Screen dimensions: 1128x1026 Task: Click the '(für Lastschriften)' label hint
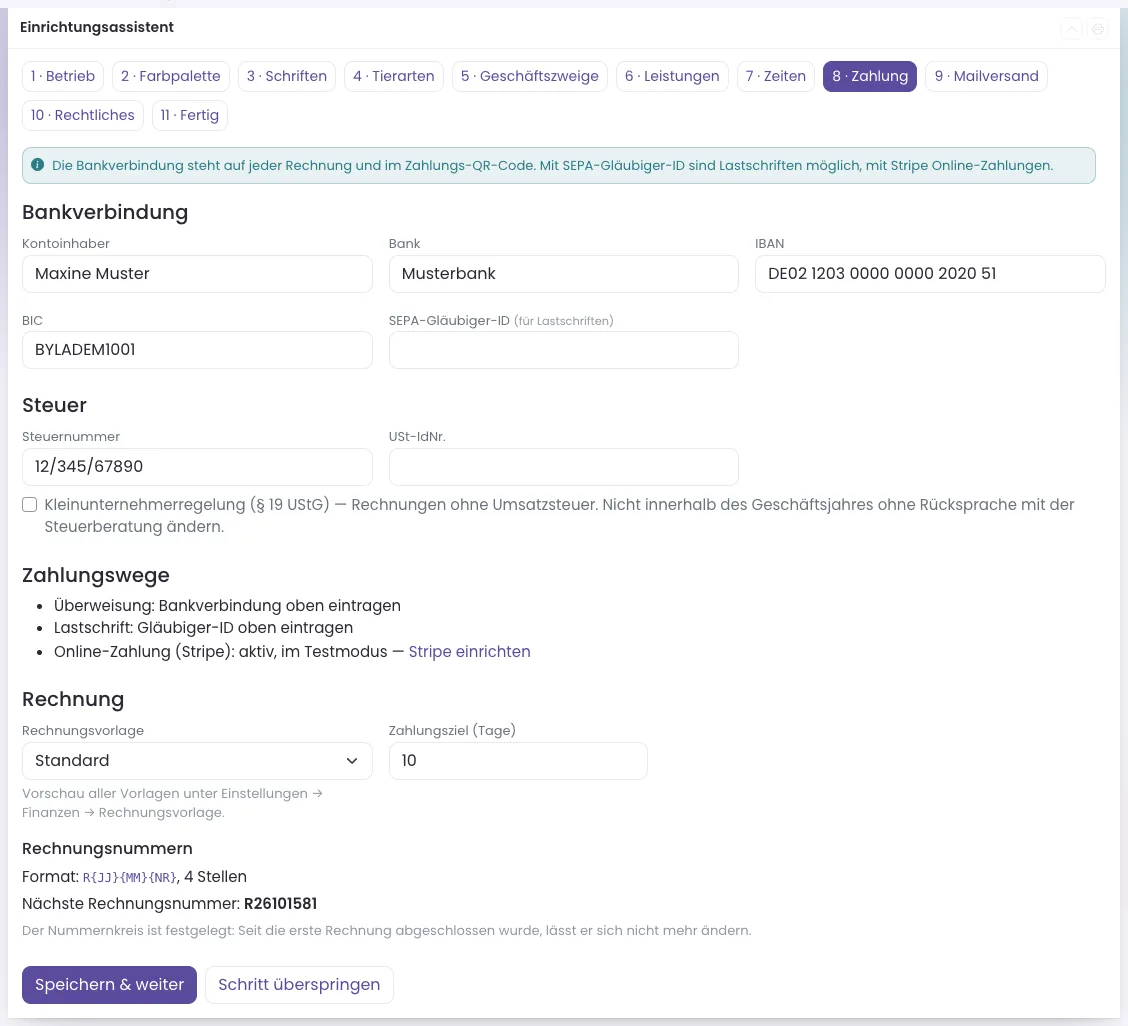[563, 321]
